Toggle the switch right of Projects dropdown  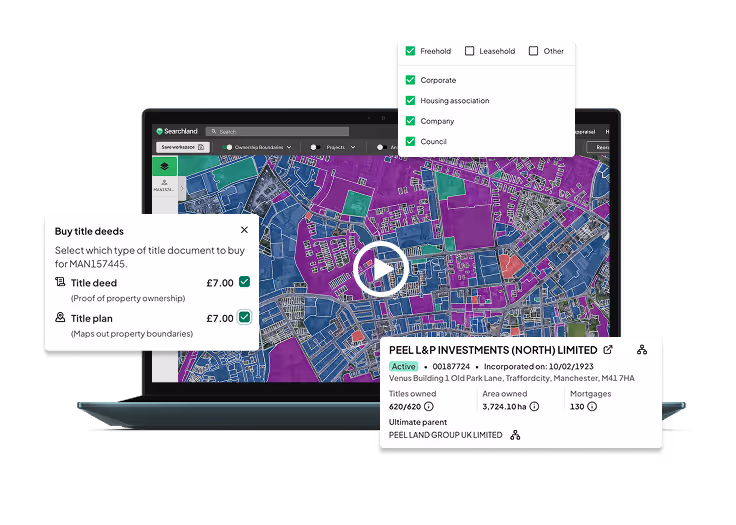point(382,147)
